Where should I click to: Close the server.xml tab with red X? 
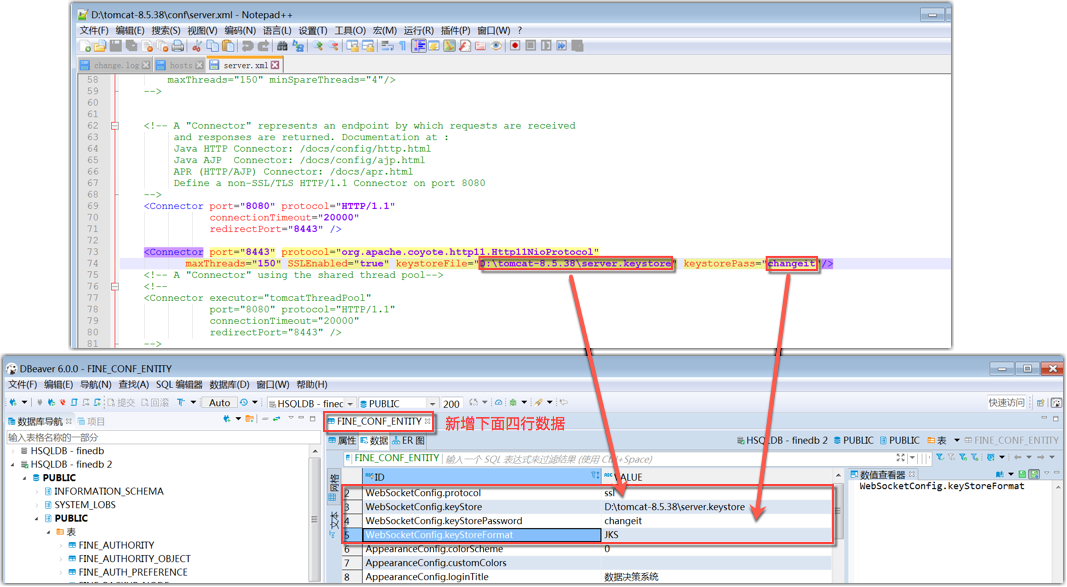275,65
